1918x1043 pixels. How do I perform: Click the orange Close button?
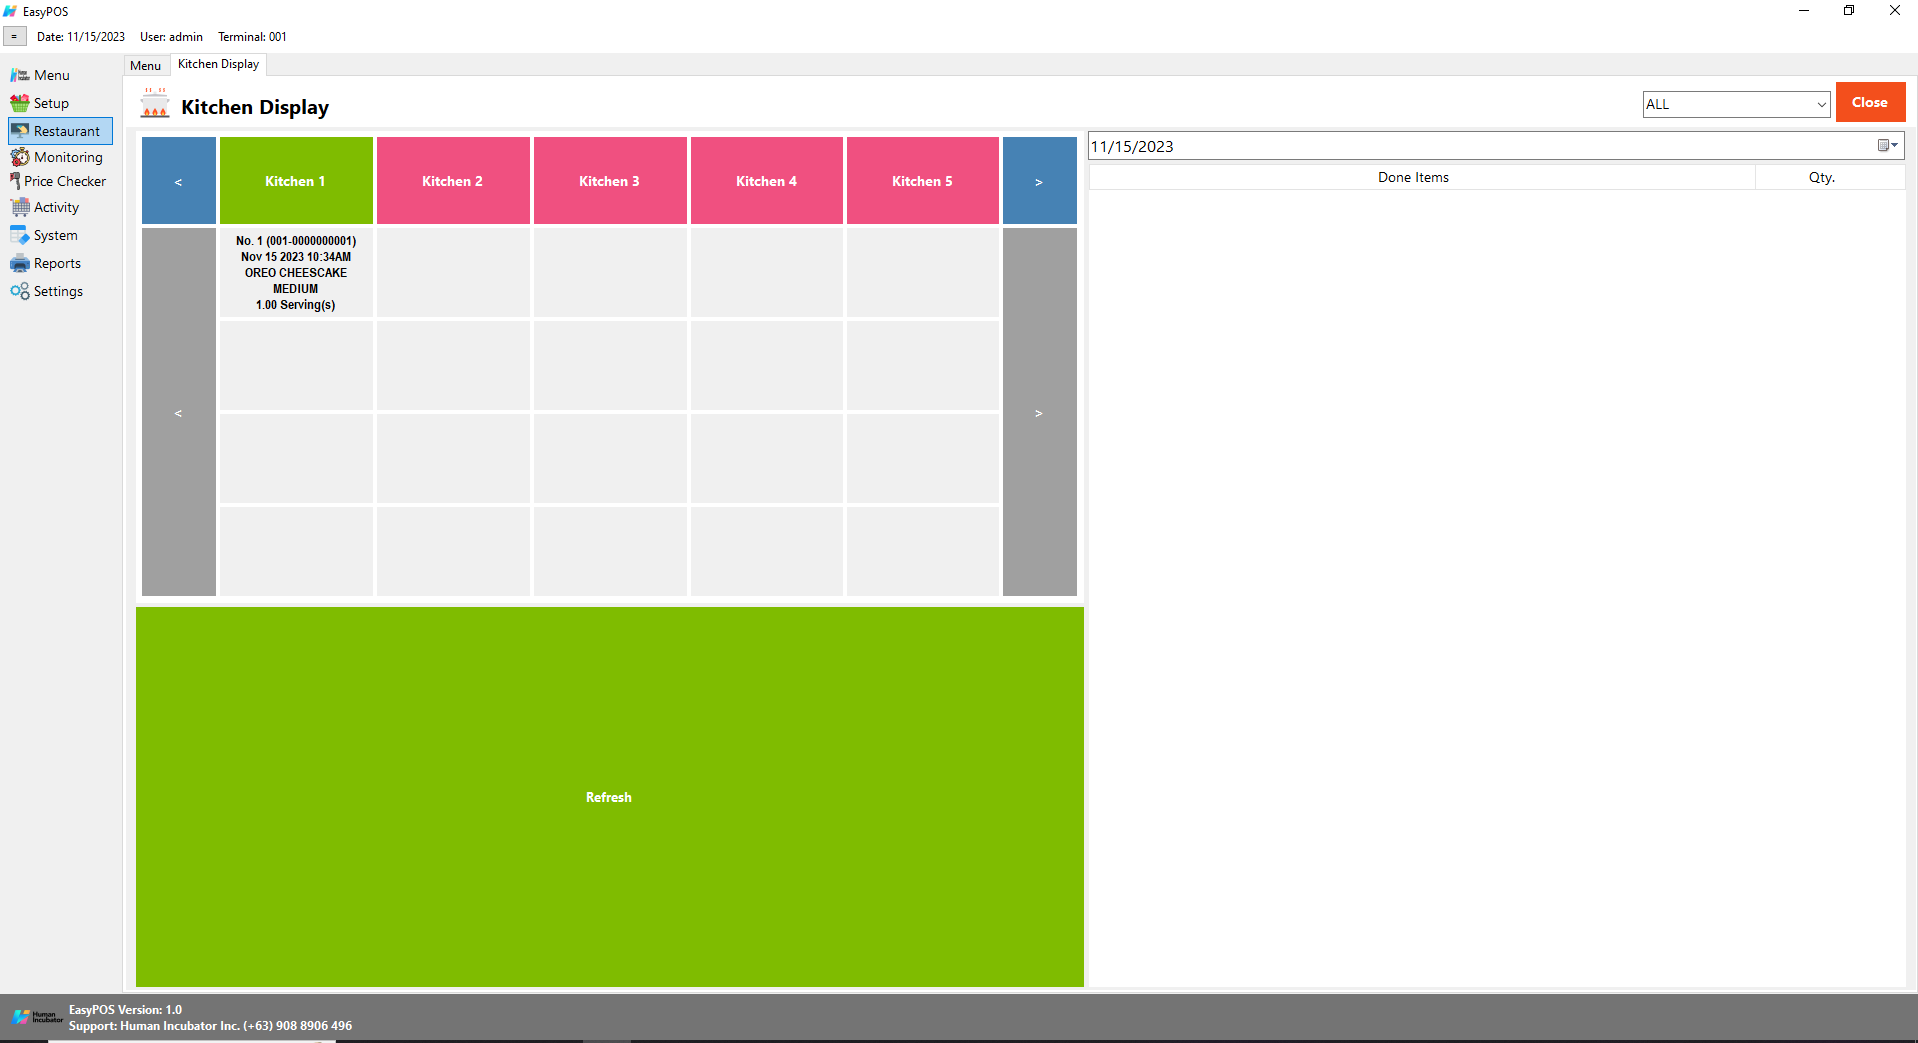1869,102
